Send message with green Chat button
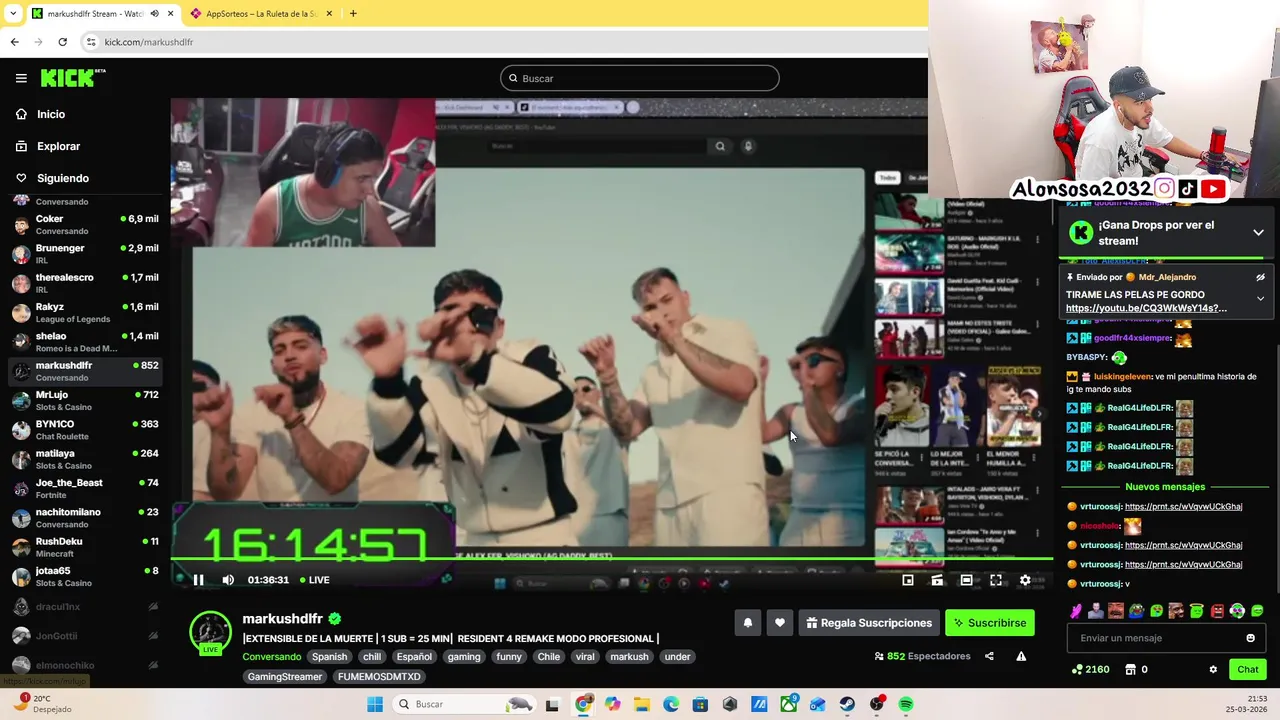 point(1248,669)
